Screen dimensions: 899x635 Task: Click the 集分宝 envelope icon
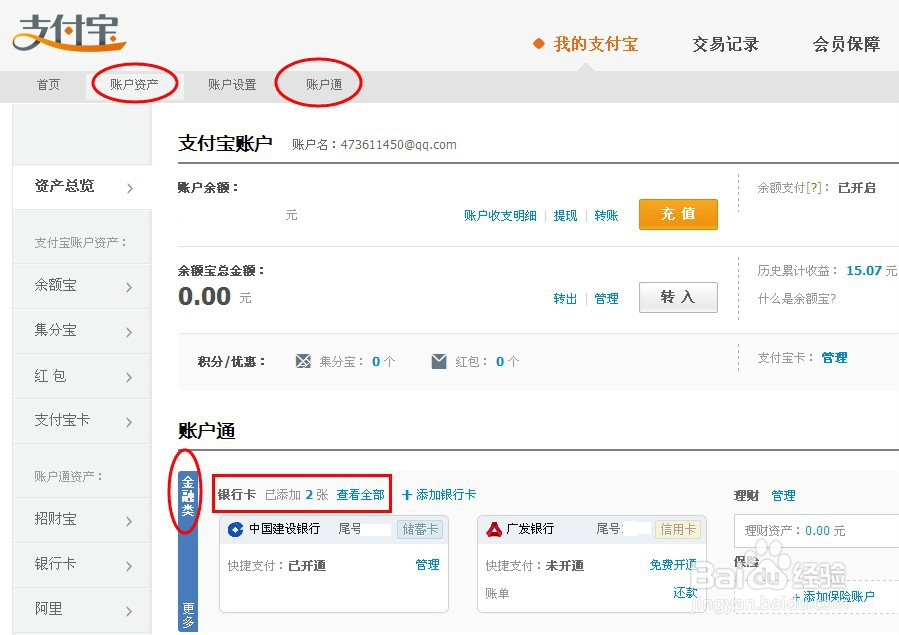tap(303, 361)
